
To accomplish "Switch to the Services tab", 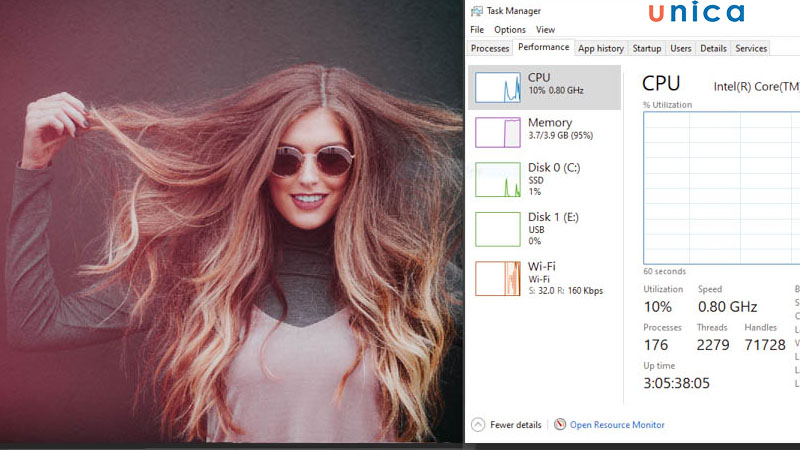I will point(751,48).
